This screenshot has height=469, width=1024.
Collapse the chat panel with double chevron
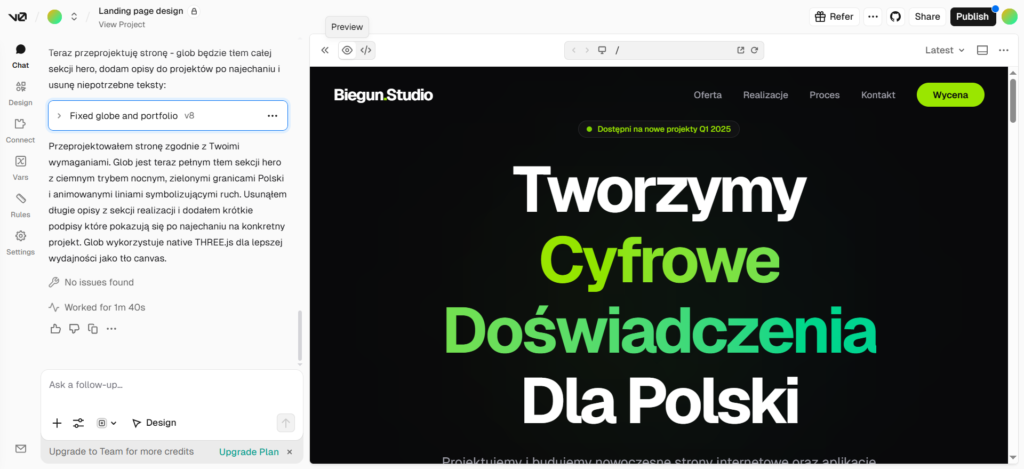point(325,50)
